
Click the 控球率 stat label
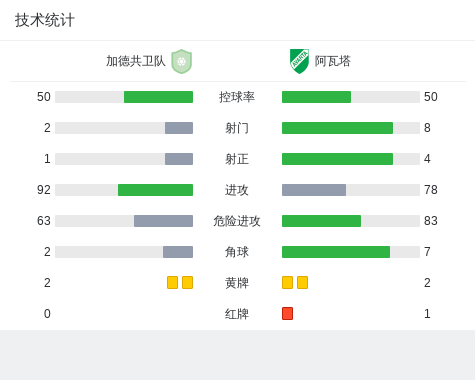click(237, 97)
